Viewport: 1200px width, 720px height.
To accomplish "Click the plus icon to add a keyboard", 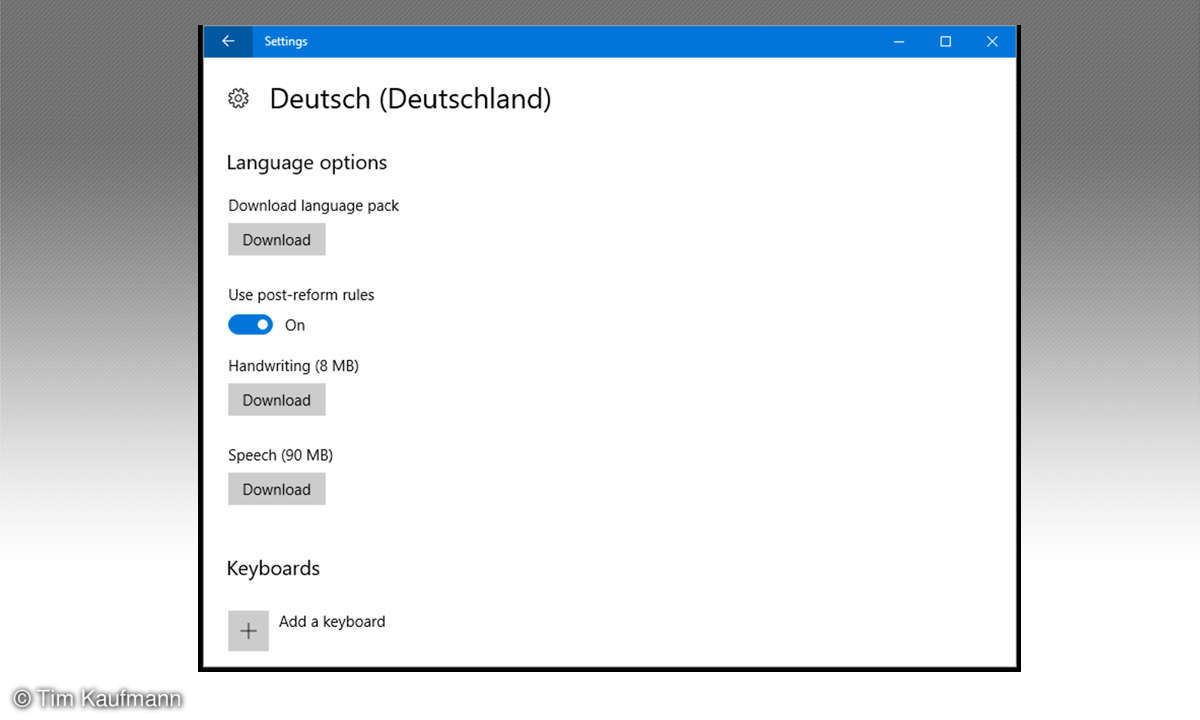I will click(x=248, y=631).
